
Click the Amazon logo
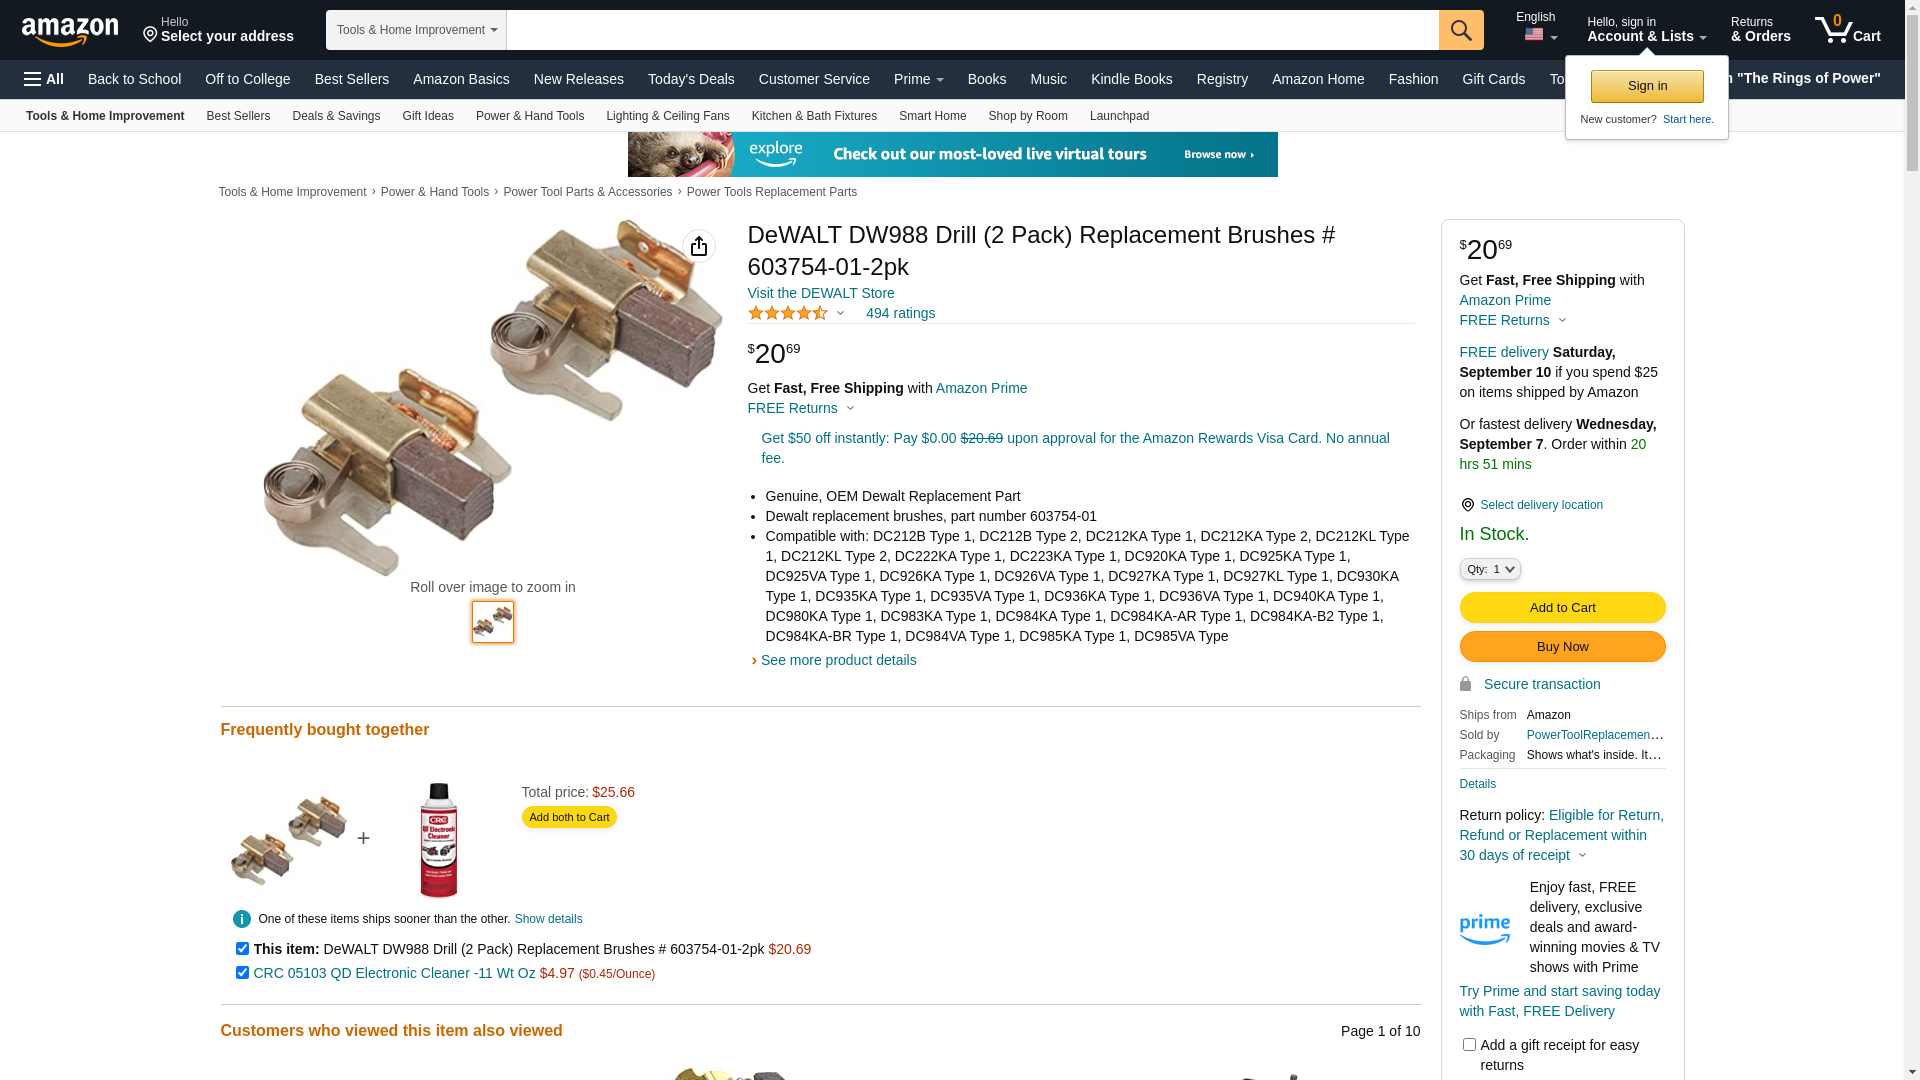coord(70,31)
